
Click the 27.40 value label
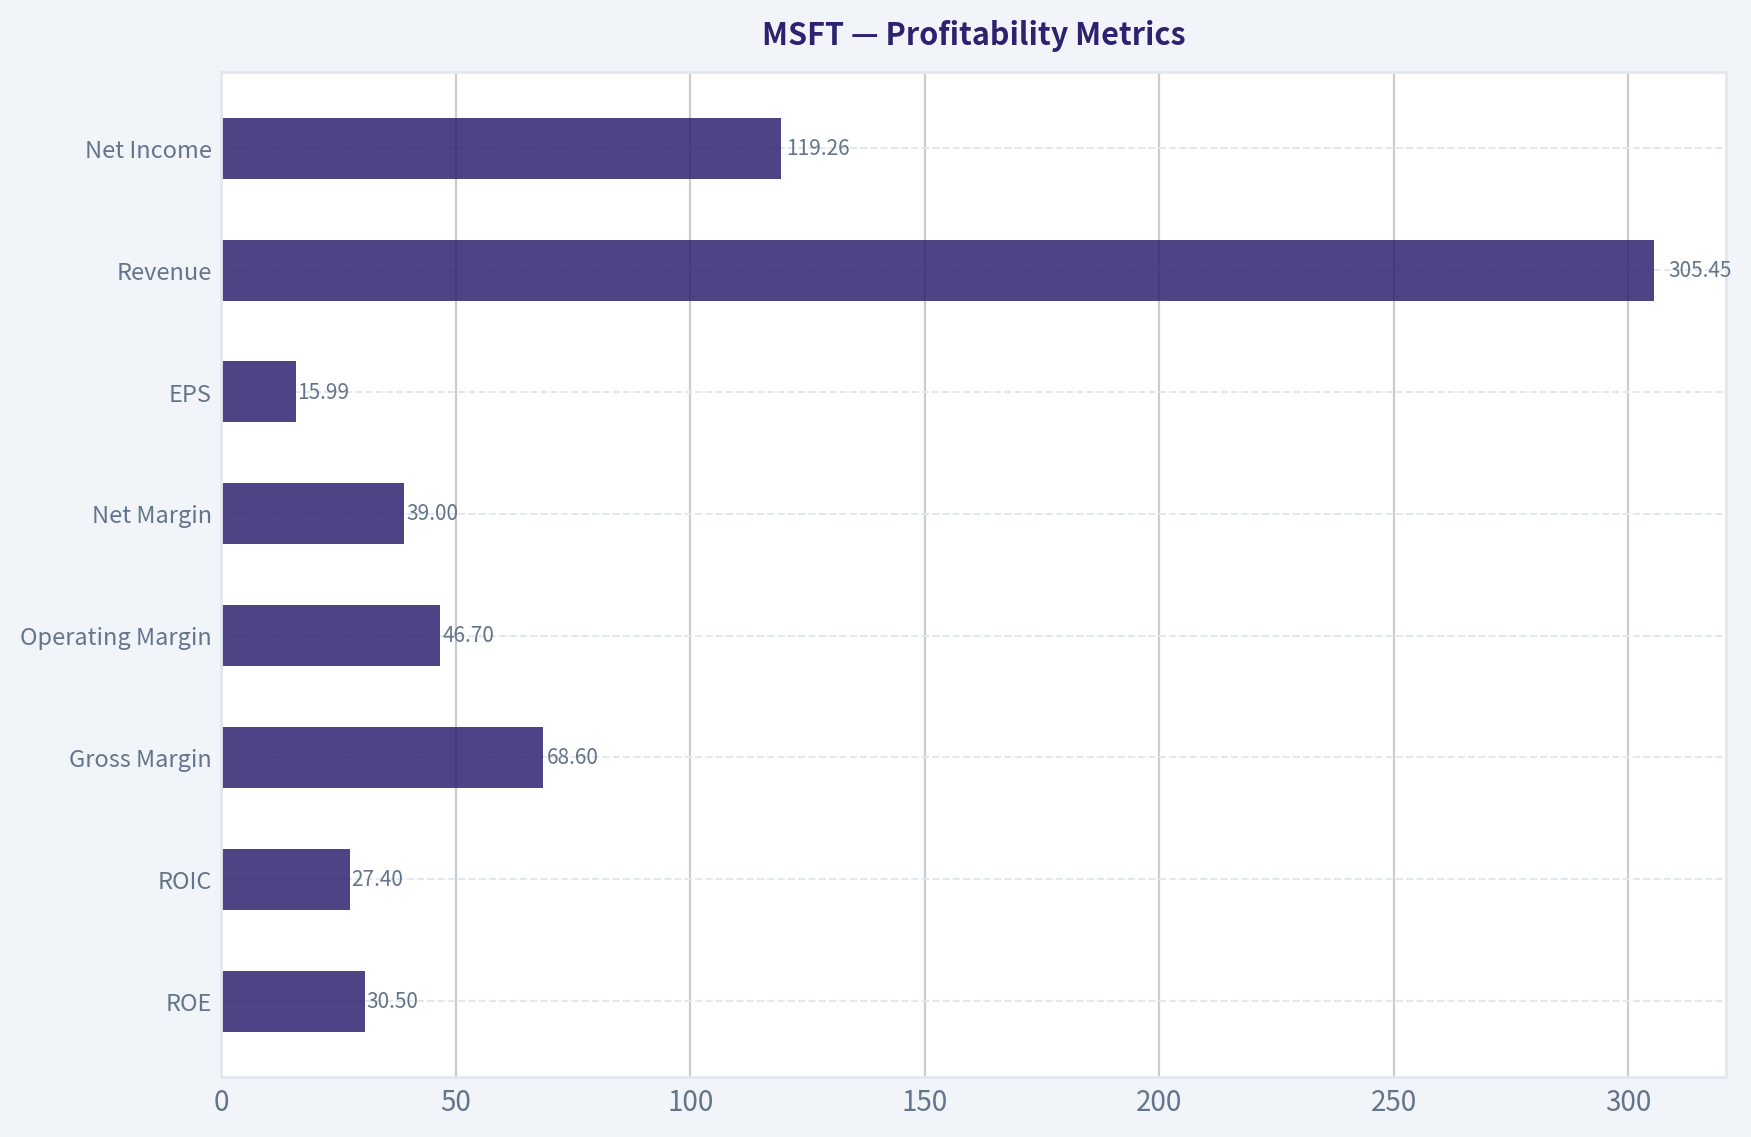pos(377,879)
